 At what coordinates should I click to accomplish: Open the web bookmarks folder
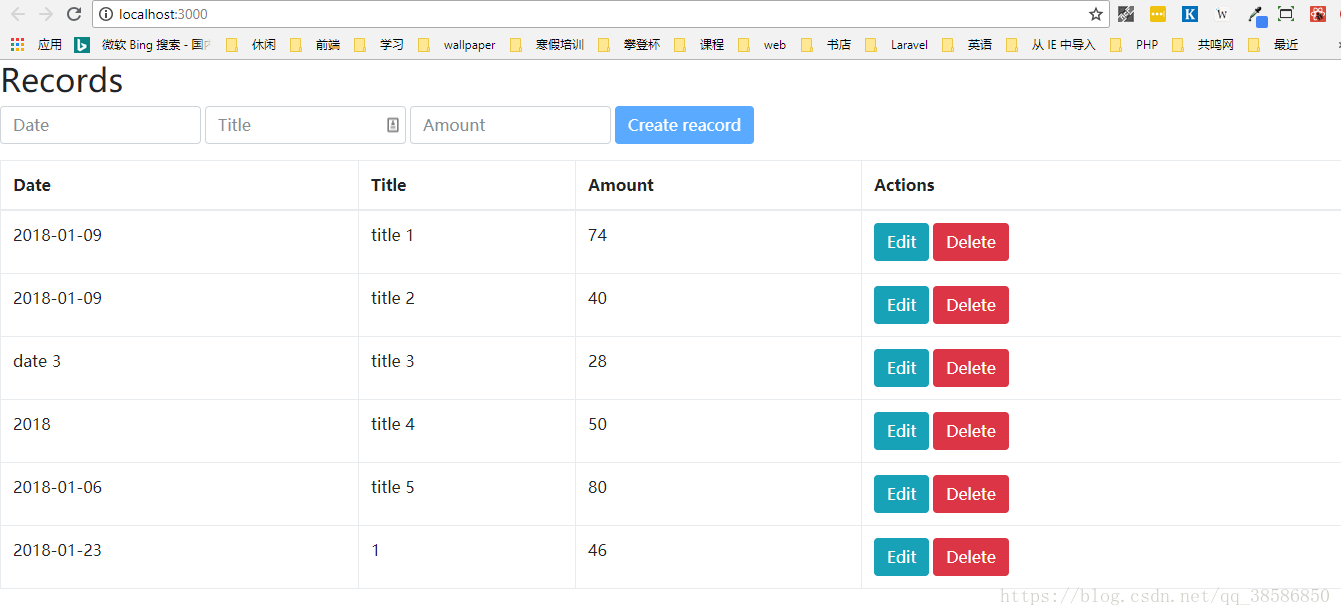click(x=762, y=45)
